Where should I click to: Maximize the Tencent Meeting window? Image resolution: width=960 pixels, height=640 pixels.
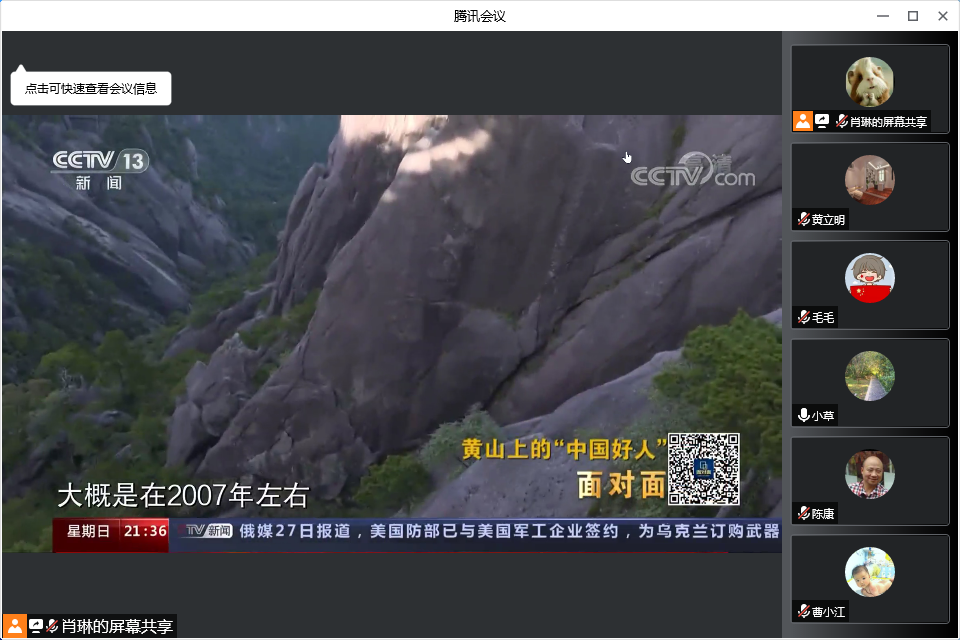point(912,16)
